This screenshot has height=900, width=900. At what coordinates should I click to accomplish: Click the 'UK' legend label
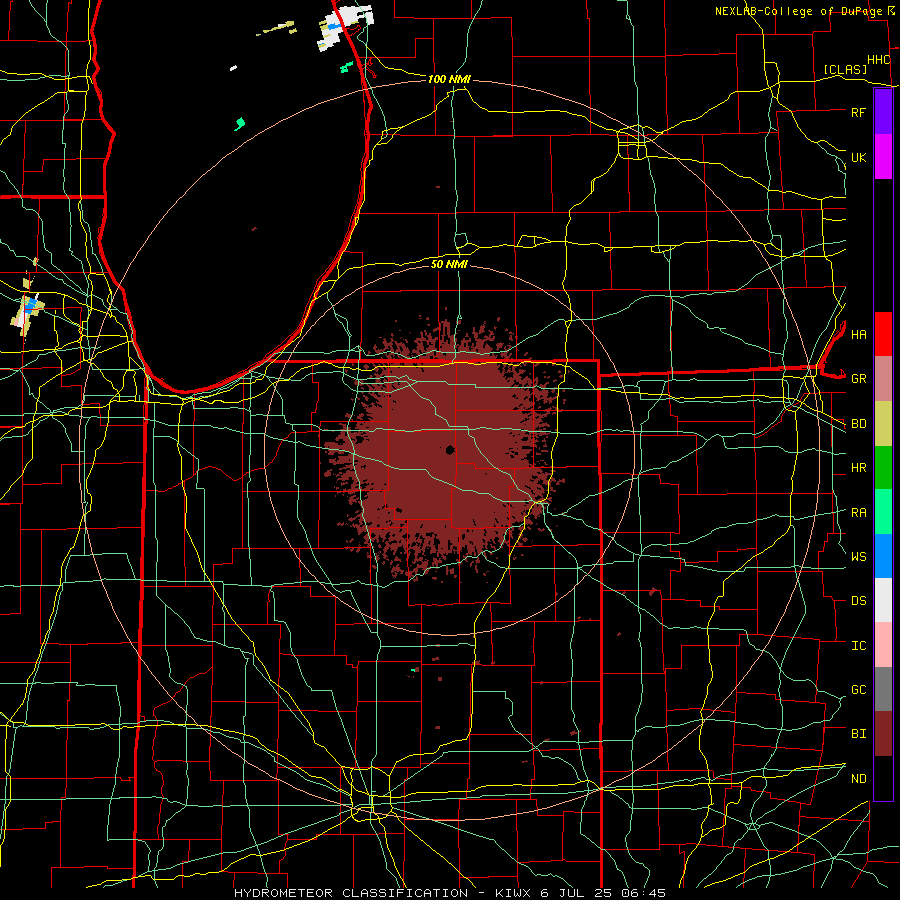pyautogui.click(x=858, y=157)
